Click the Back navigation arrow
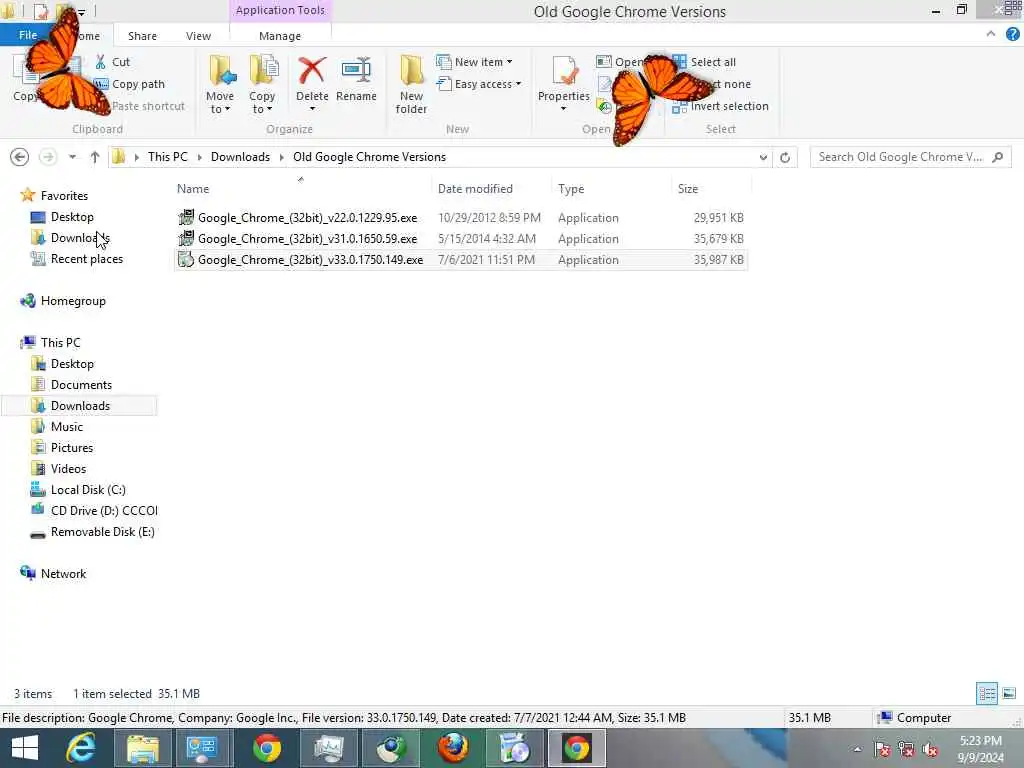Screen dimensions: 1024x768 20,157
